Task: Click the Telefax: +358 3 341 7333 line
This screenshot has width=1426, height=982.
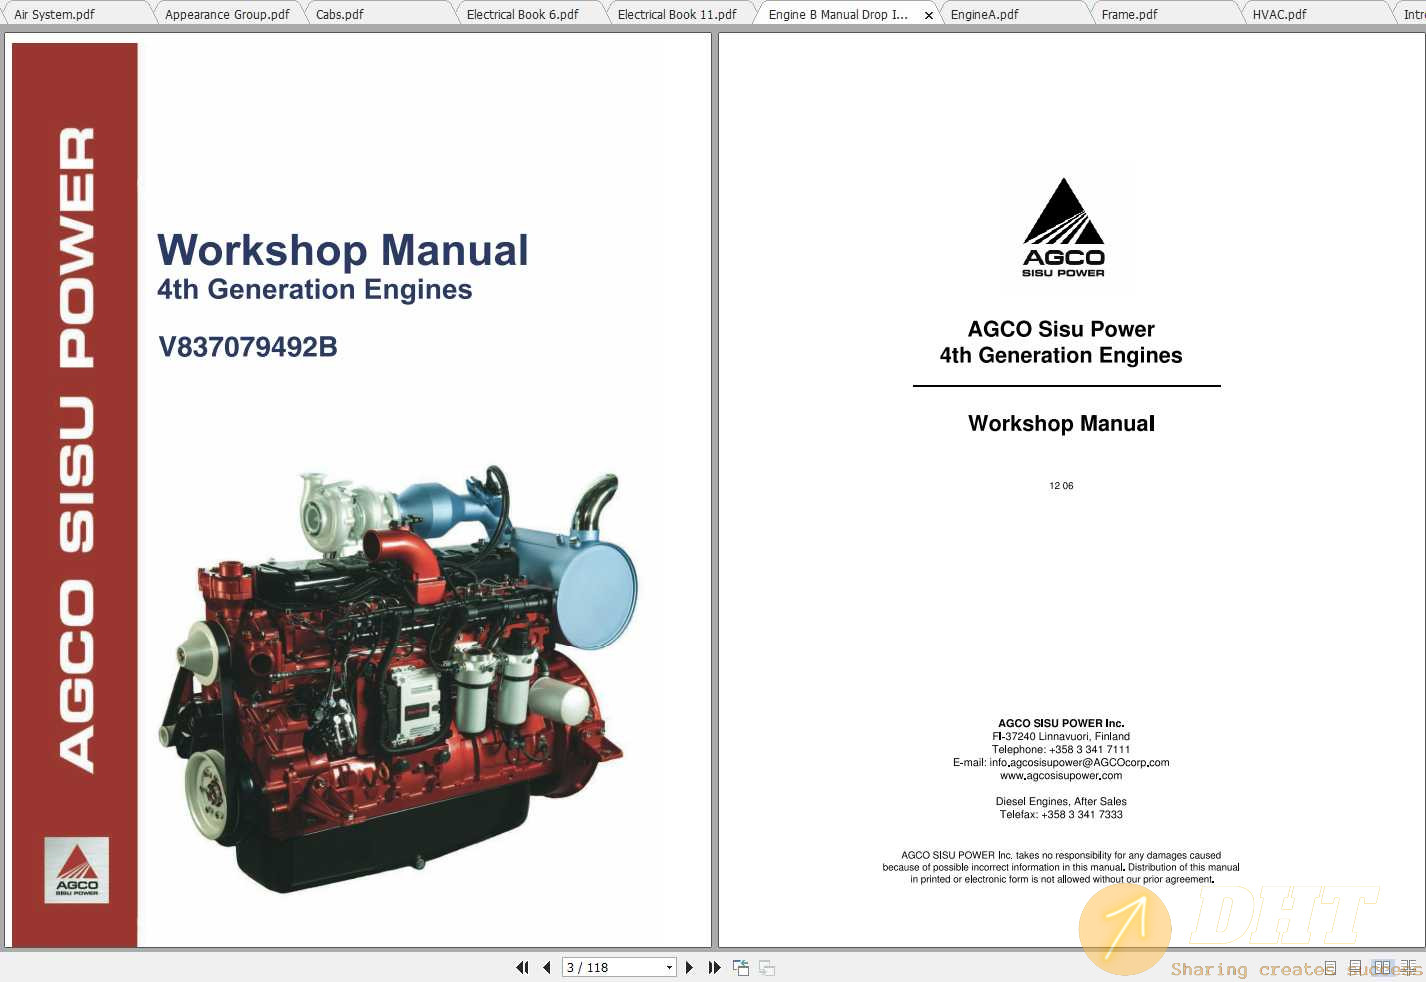Action: [1061, 814]
